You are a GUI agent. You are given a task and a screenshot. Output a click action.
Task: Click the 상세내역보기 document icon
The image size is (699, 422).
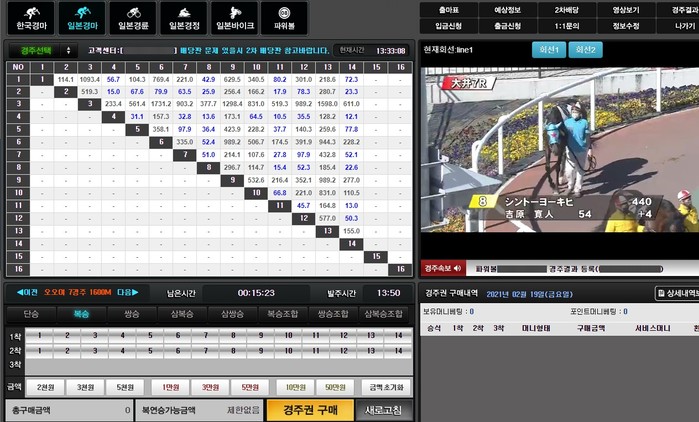661,294
